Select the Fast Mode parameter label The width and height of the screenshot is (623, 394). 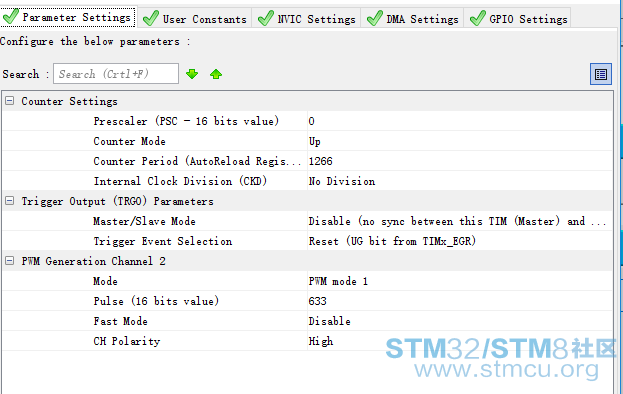(x=120, y=321)
